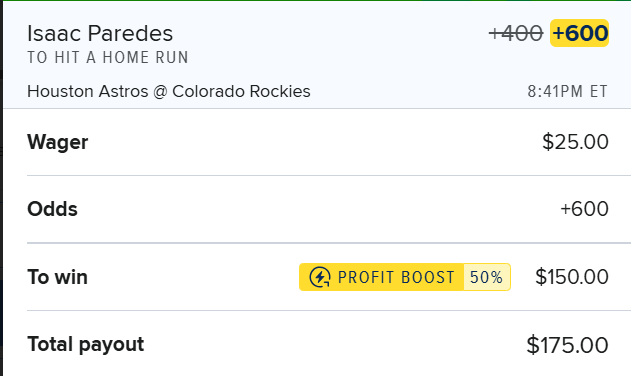This screenshot has height=376, width=631.
Task: Select the boosted +600 odds badge
Action: pos(579,33)
